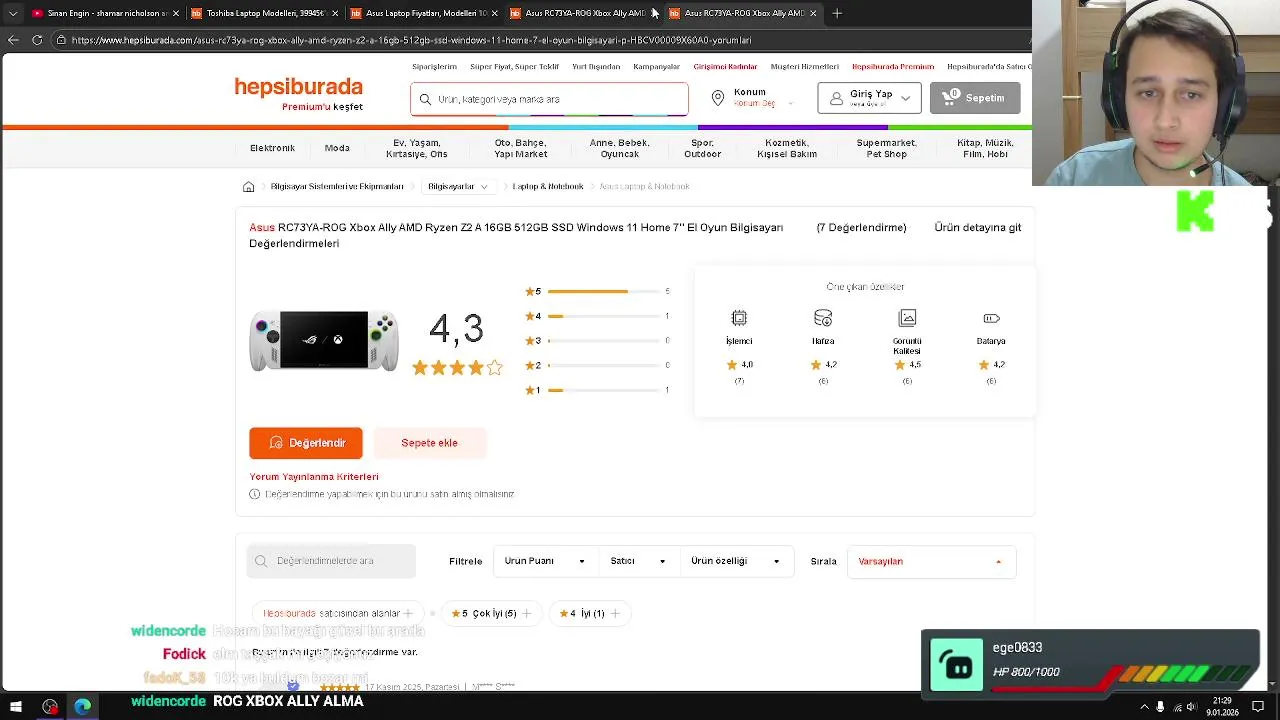Image resolution: width=1280 pixels, height=720 pixels.
Task: Focus the product search field
Action: 549,99
